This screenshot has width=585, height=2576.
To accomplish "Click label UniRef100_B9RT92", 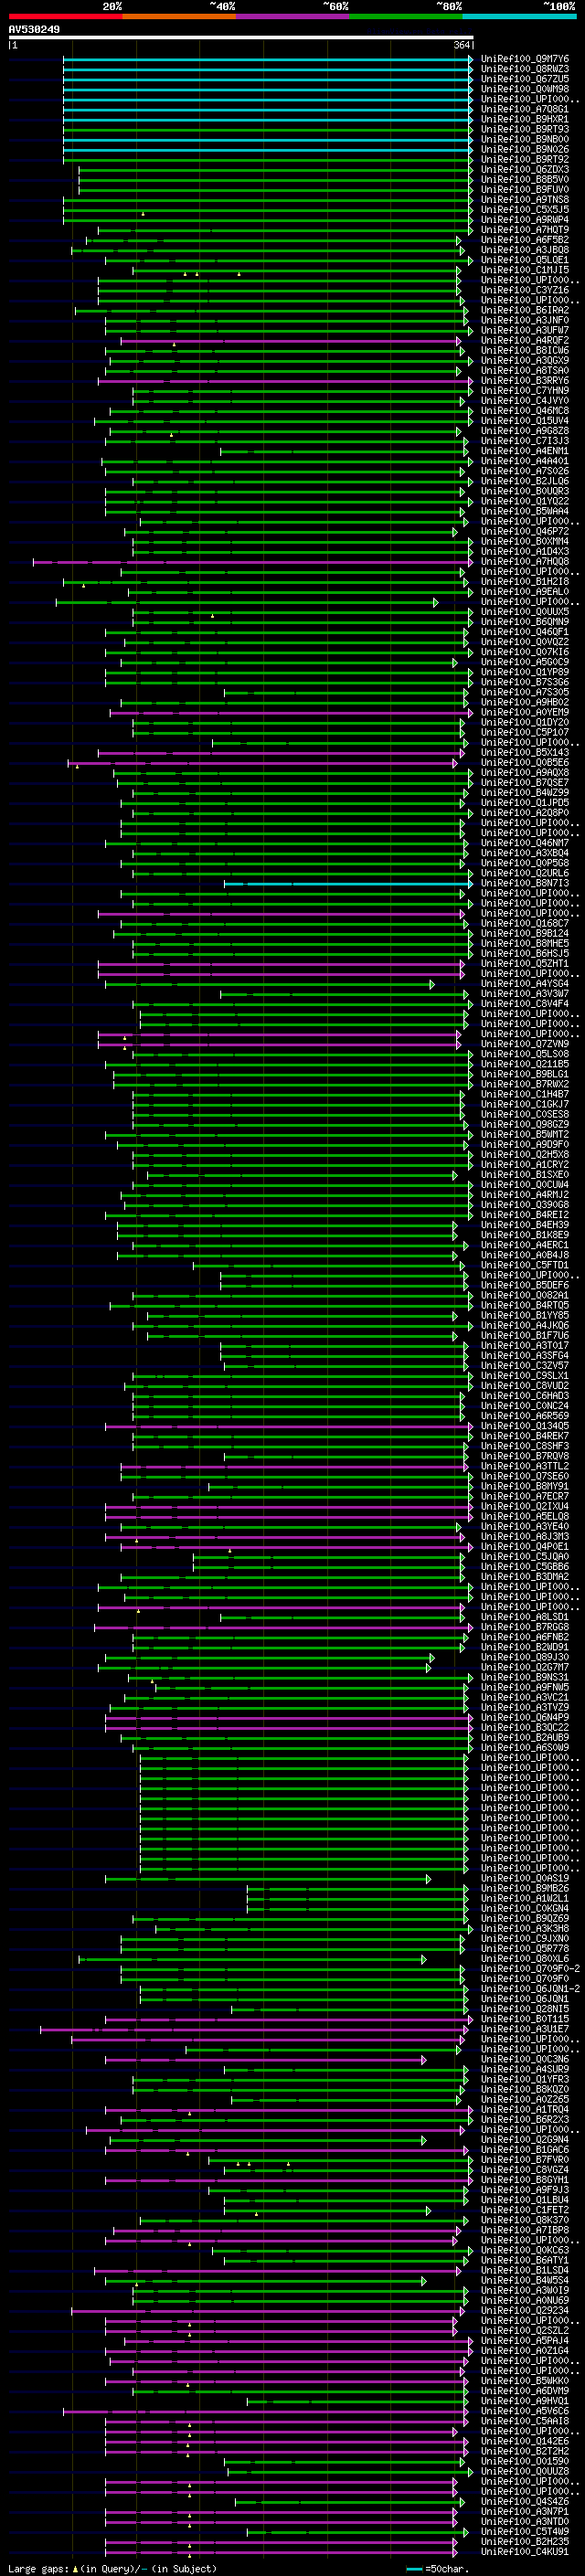I will pyautogui.click(x=525, y=159).
